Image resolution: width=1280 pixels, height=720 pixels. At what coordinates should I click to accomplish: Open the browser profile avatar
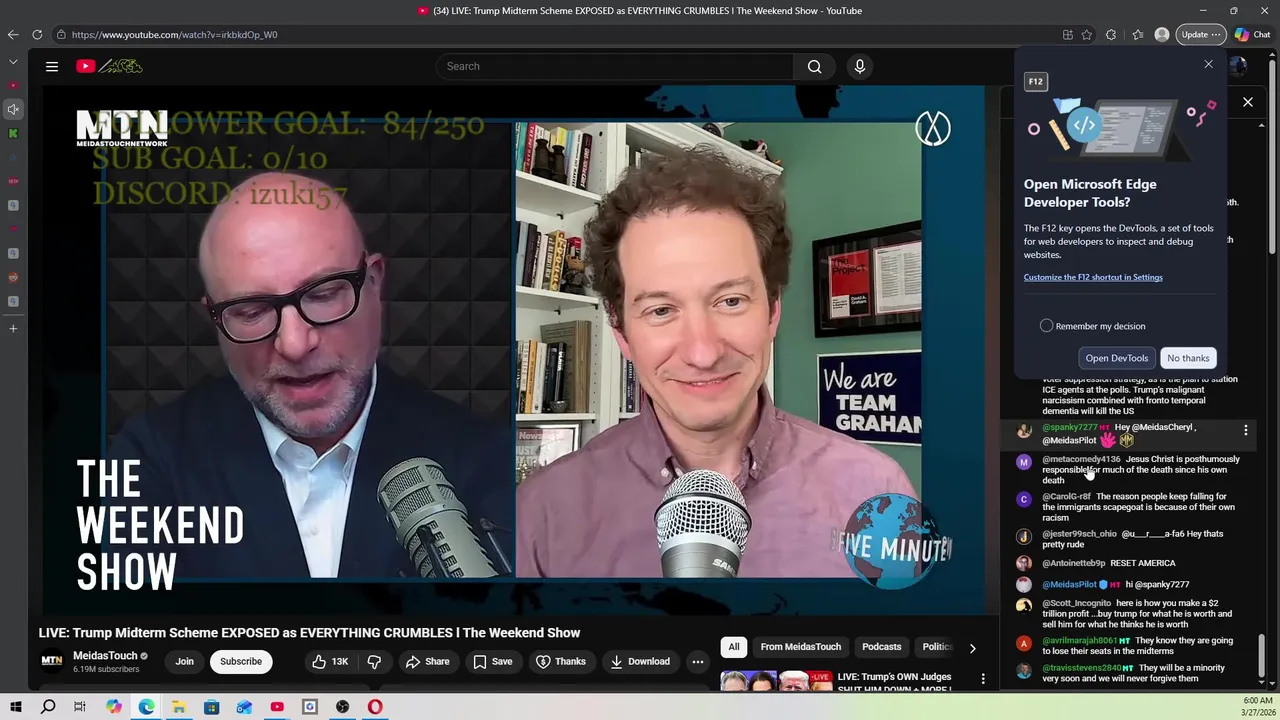tap(1162, 34)
